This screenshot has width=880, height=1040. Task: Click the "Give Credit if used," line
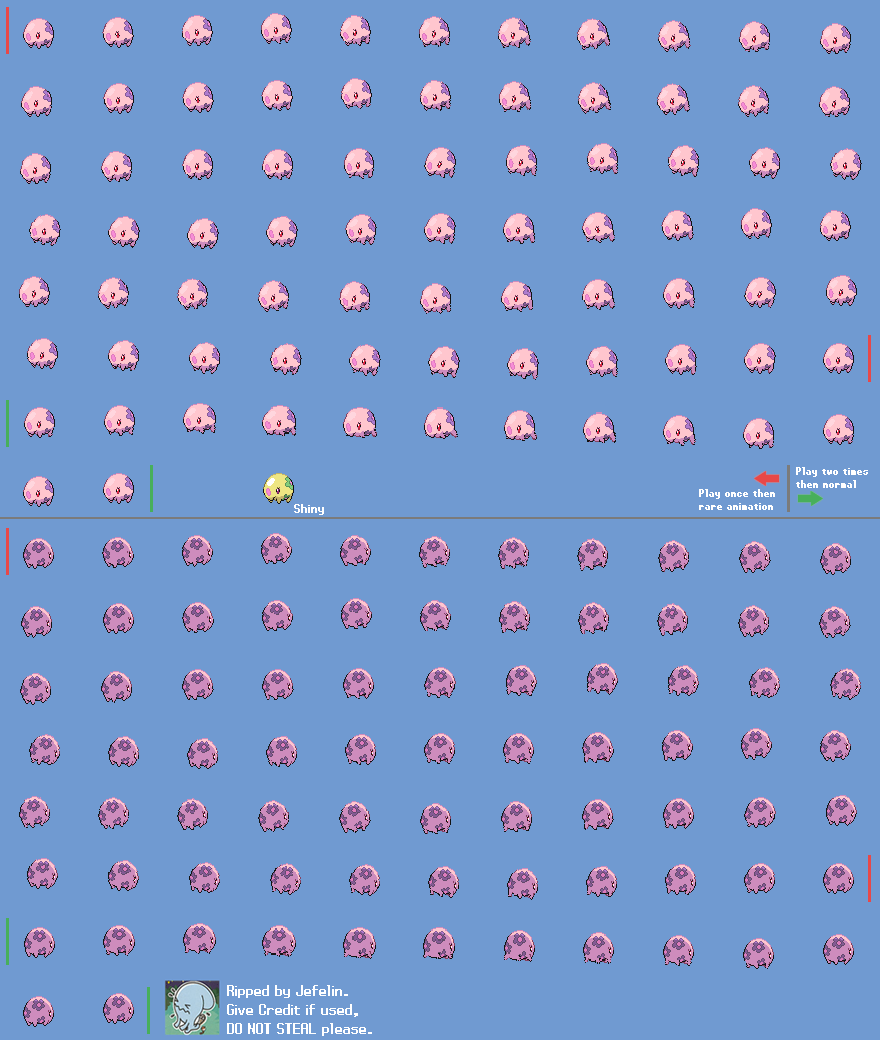(x=292, y=1010)
